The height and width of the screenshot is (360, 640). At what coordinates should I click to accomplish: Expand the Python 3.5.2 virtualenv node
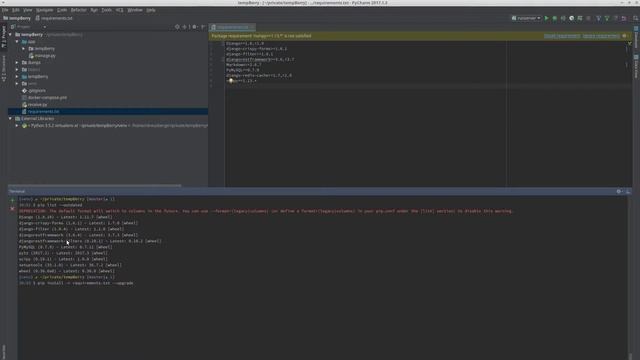coord(17,126)
